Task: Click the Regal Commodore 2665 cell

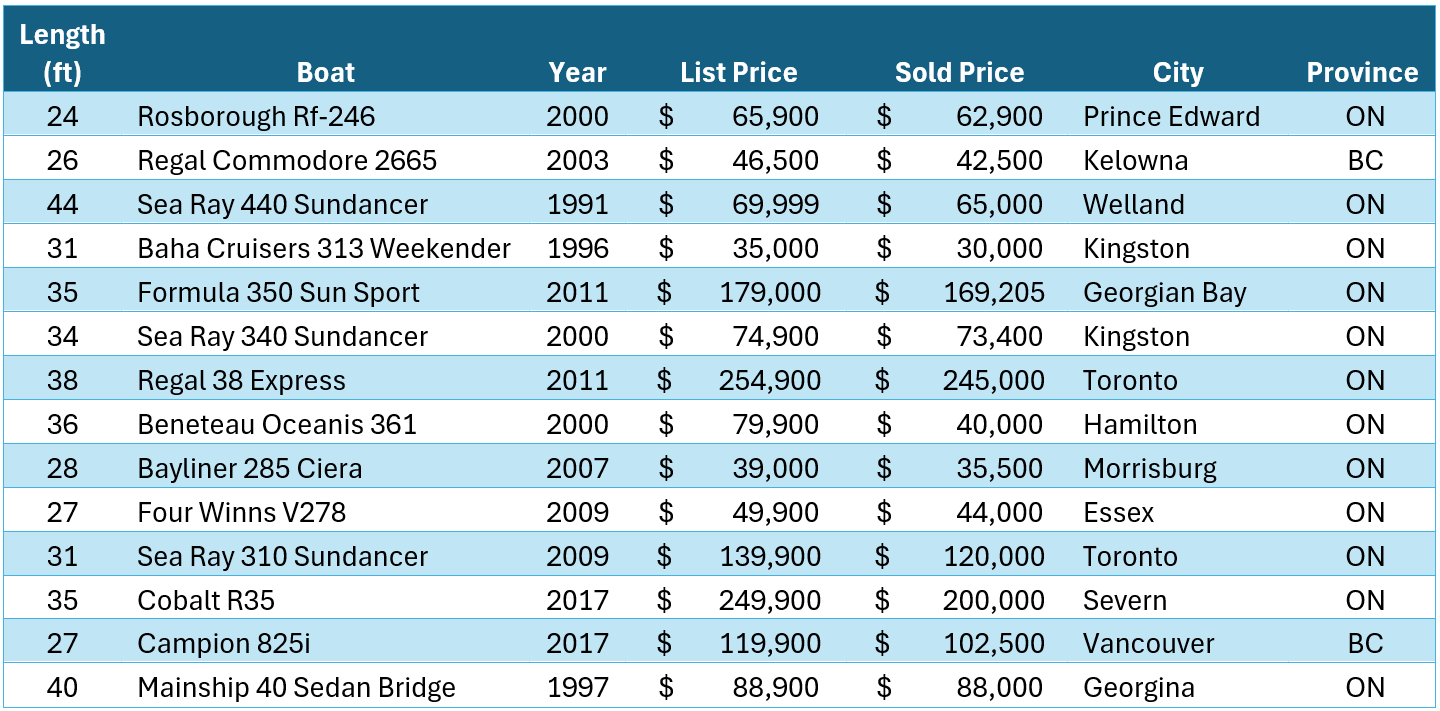Action: pos(287,161)
